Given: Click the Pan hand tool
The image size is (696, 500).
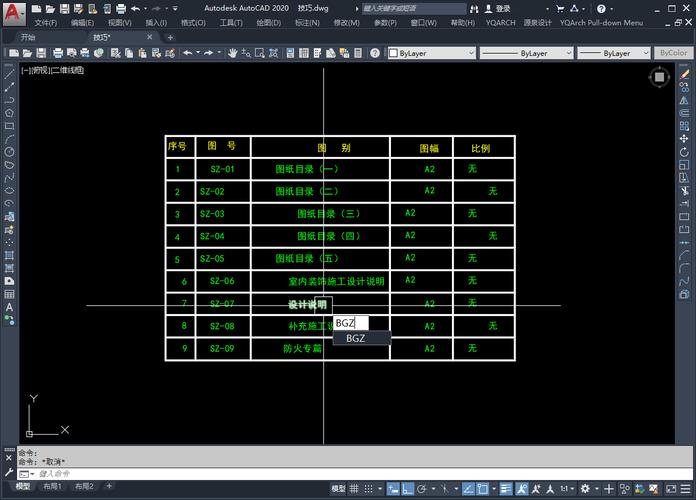Looking at the screenshot, I should pyautogui.click(x=233, y=53).
